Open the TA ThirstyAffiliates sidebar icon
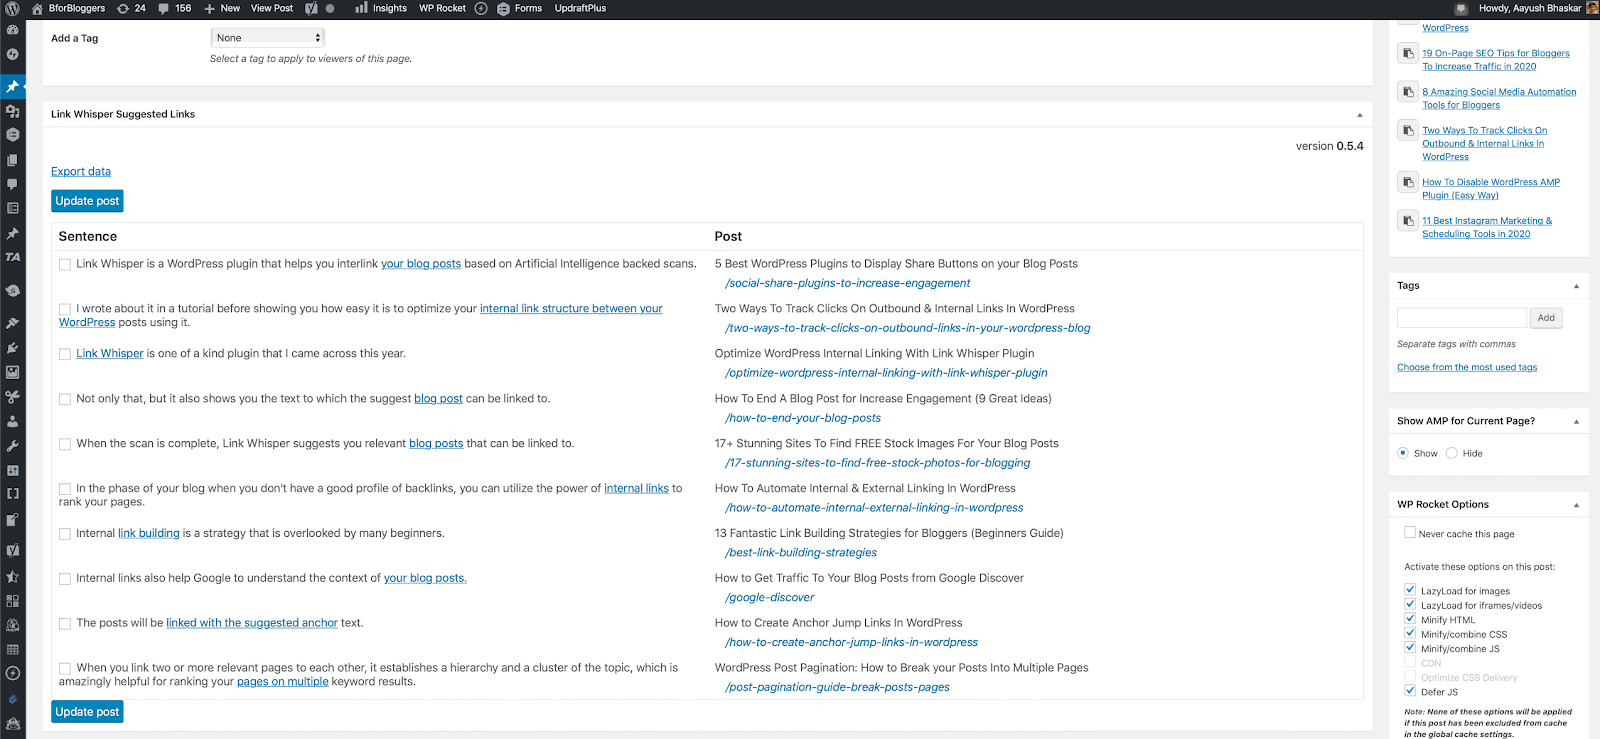The height and width of the screenshot is (739, 1600). 13,257
